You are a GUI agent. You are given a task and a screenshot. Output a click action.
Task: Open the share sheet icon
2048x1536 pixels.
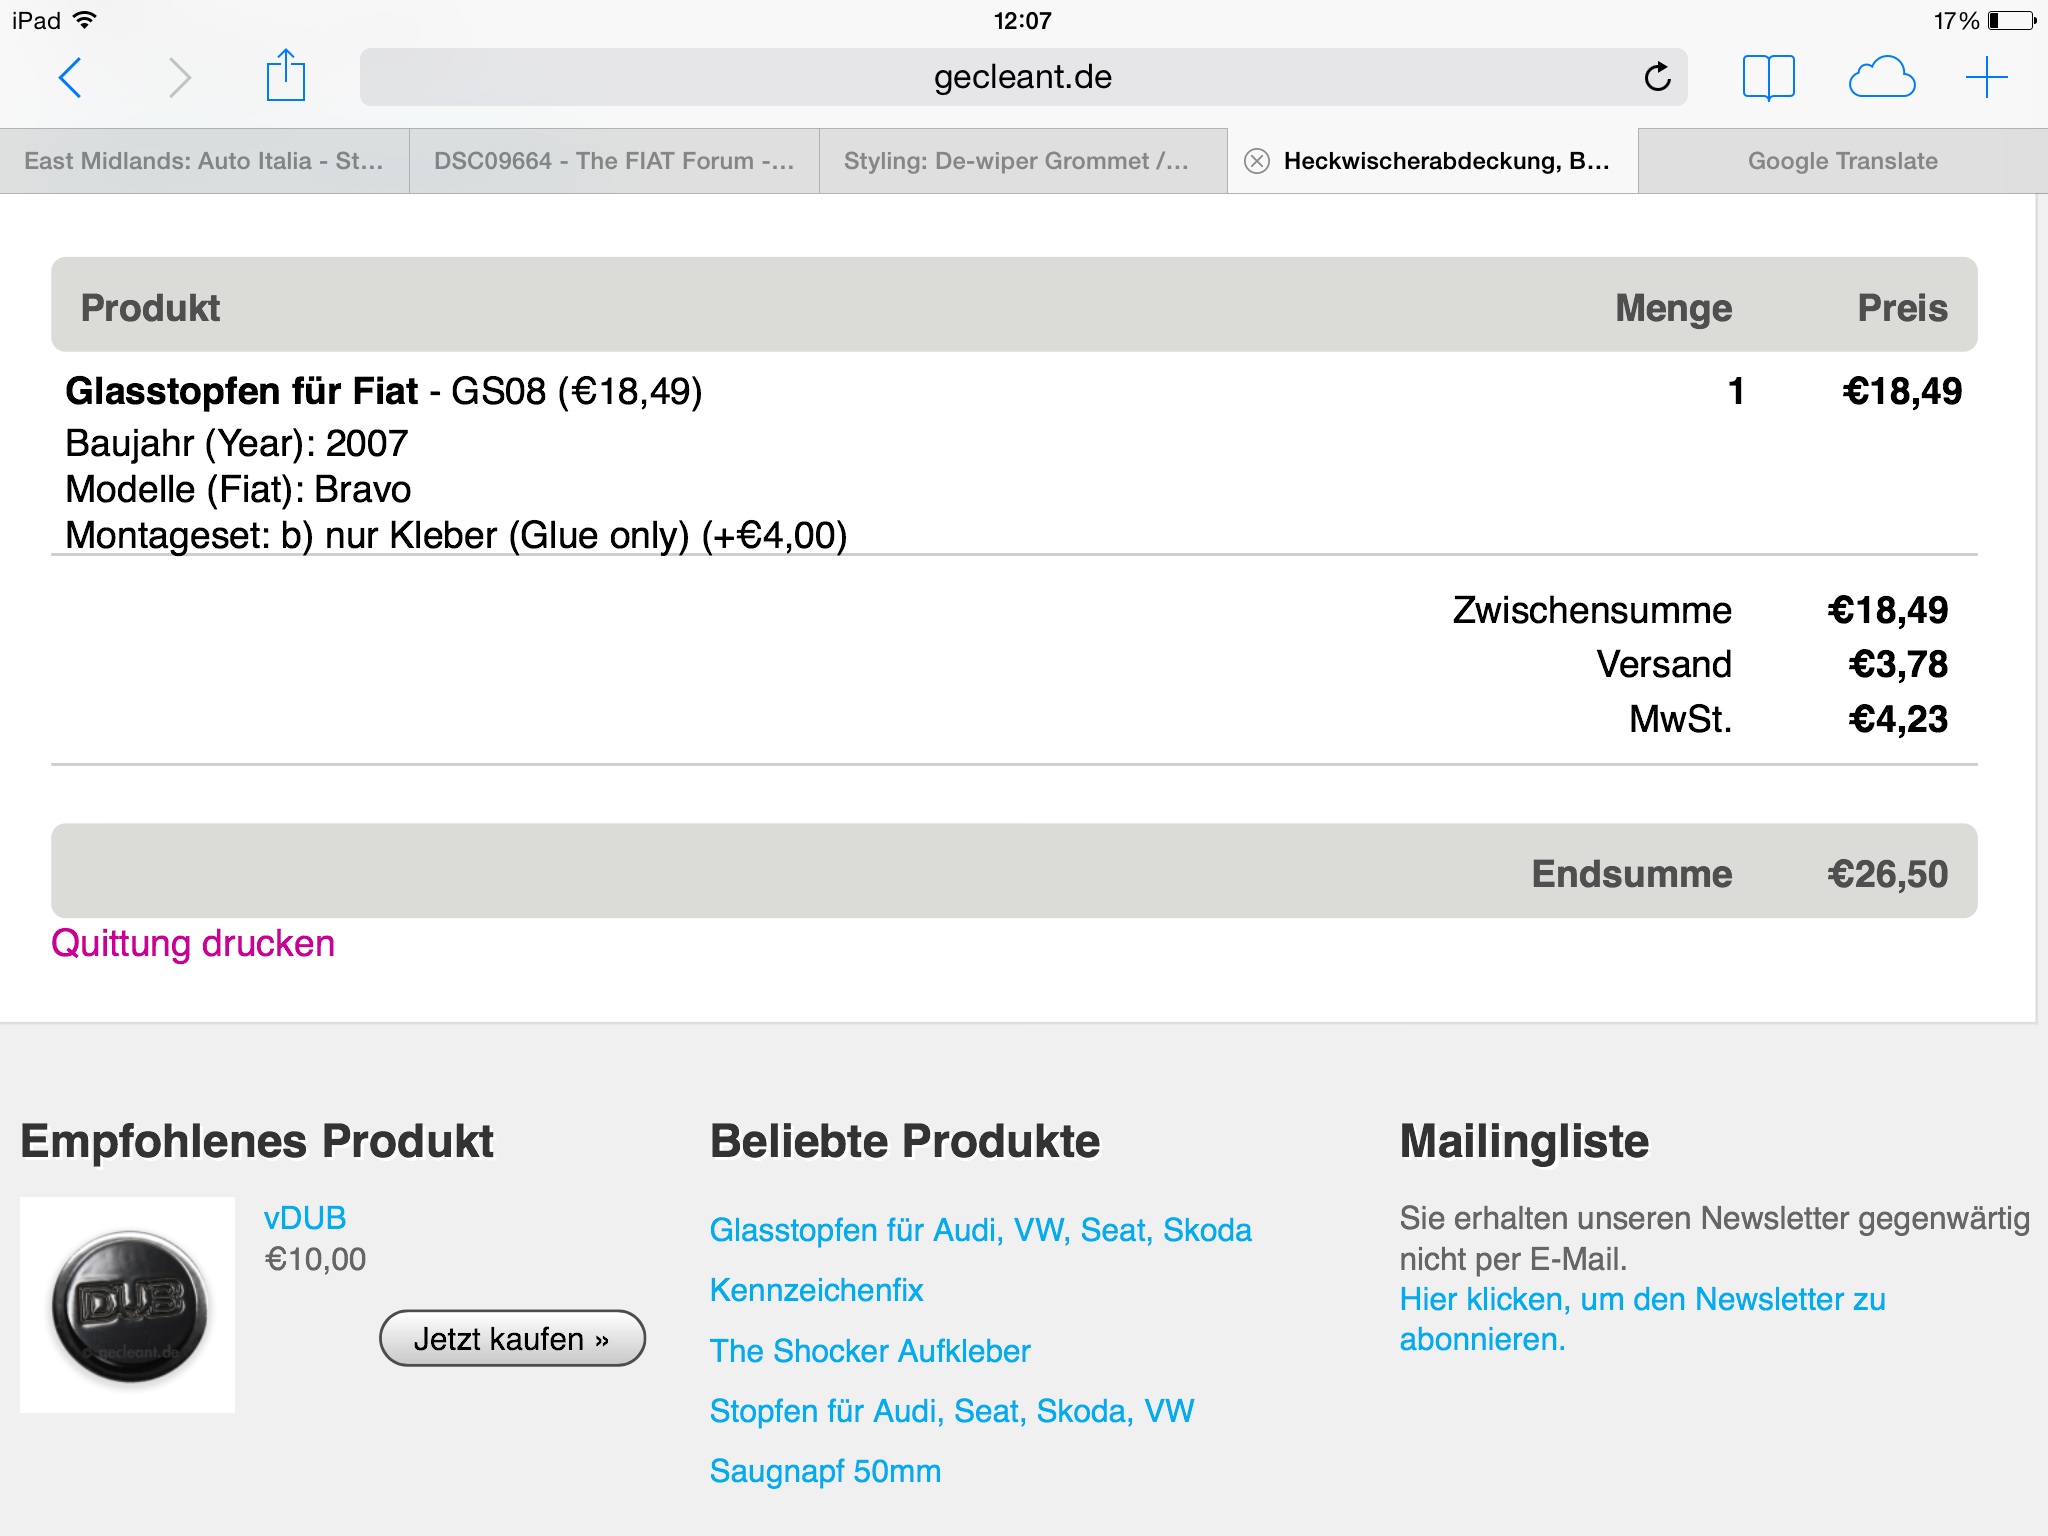[x=286, y=75]
